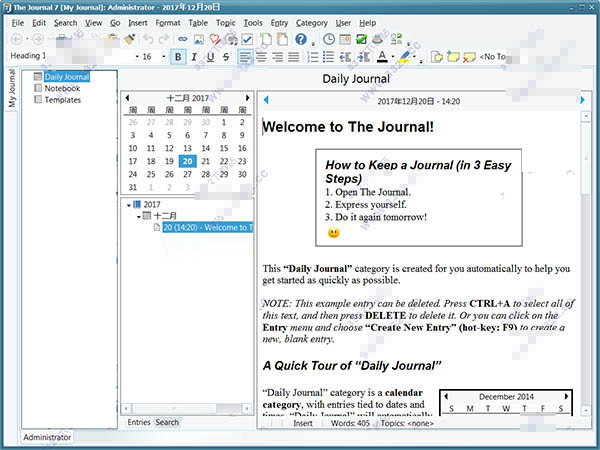Apply font color with the A icon
Image resolution: width=600 pixels, height=450 pixels.
pyautogui.click(x=382, y=57)
